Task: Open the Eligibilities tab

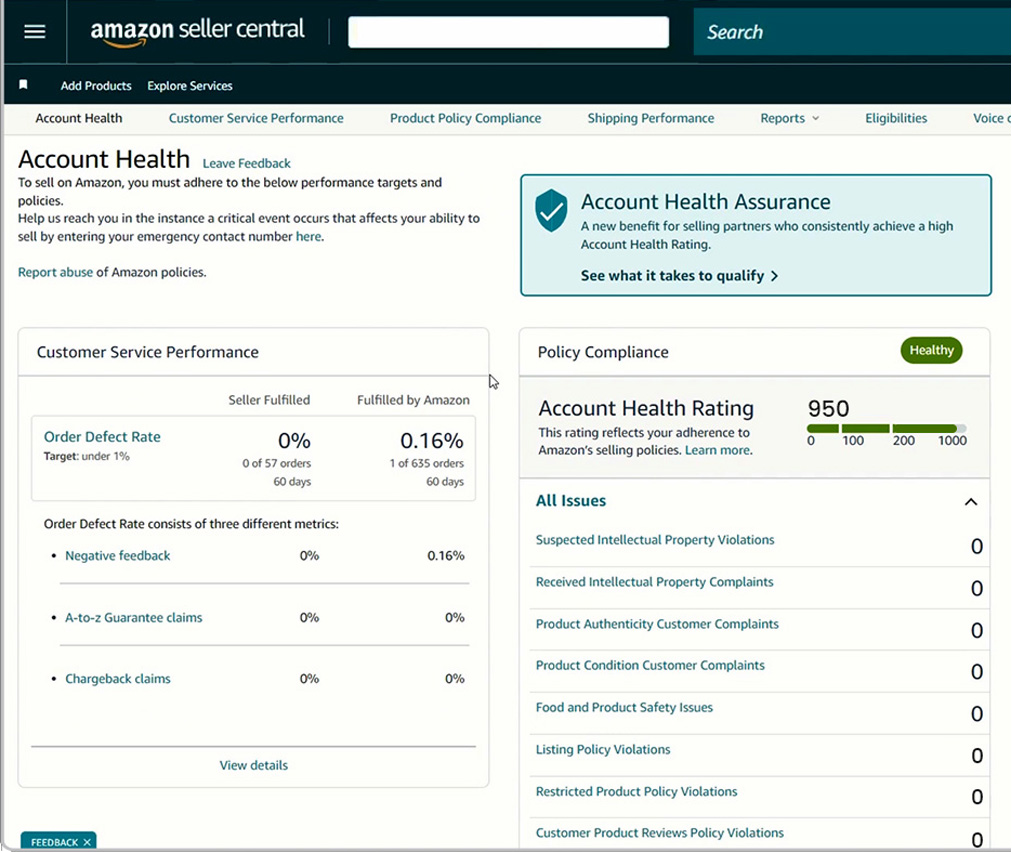Action: pos(896,118)
